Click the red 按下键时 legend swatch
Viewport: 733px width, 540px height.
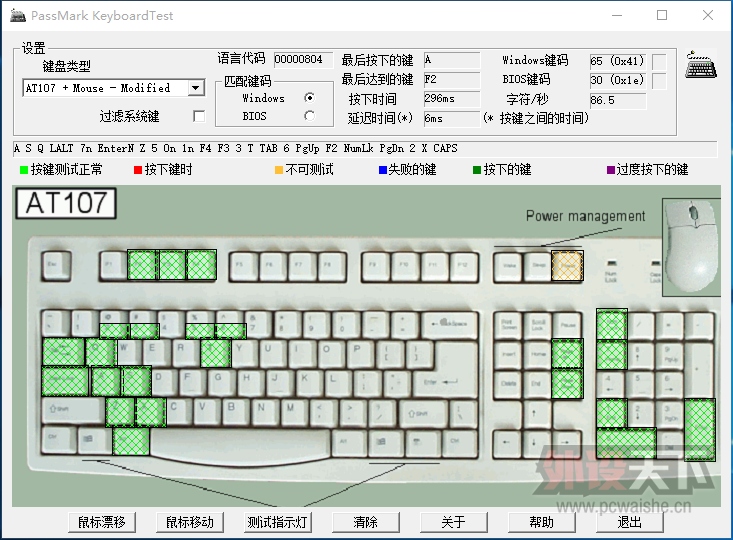pos(138,170)
